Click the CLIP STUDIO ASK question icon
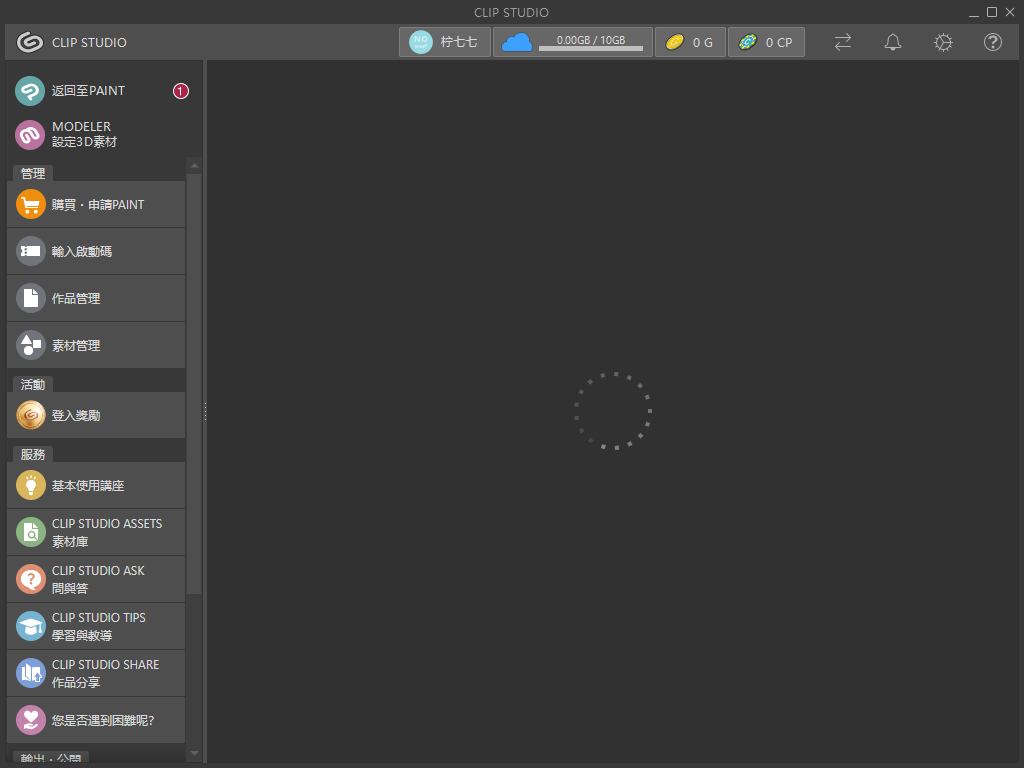The width and height of the screenshot is (1024, 768). pyautogui.click(x=31, y=579)
